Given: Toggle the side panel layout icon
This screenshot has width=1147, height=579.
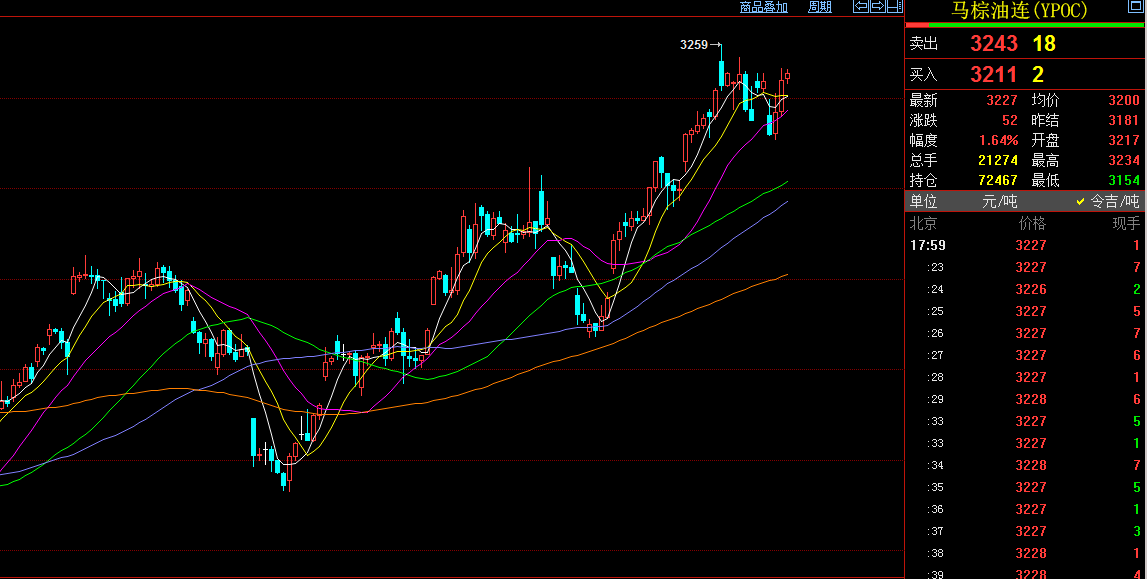Looking at the screenshot, I should [x=895, y=7].
